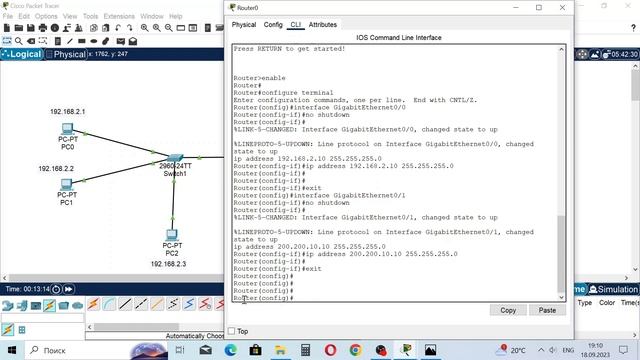This screenshot has width=640, height=360.
Task: Choose the Copper Cross-Over dashed cable
Action: [x=141, y=304]
